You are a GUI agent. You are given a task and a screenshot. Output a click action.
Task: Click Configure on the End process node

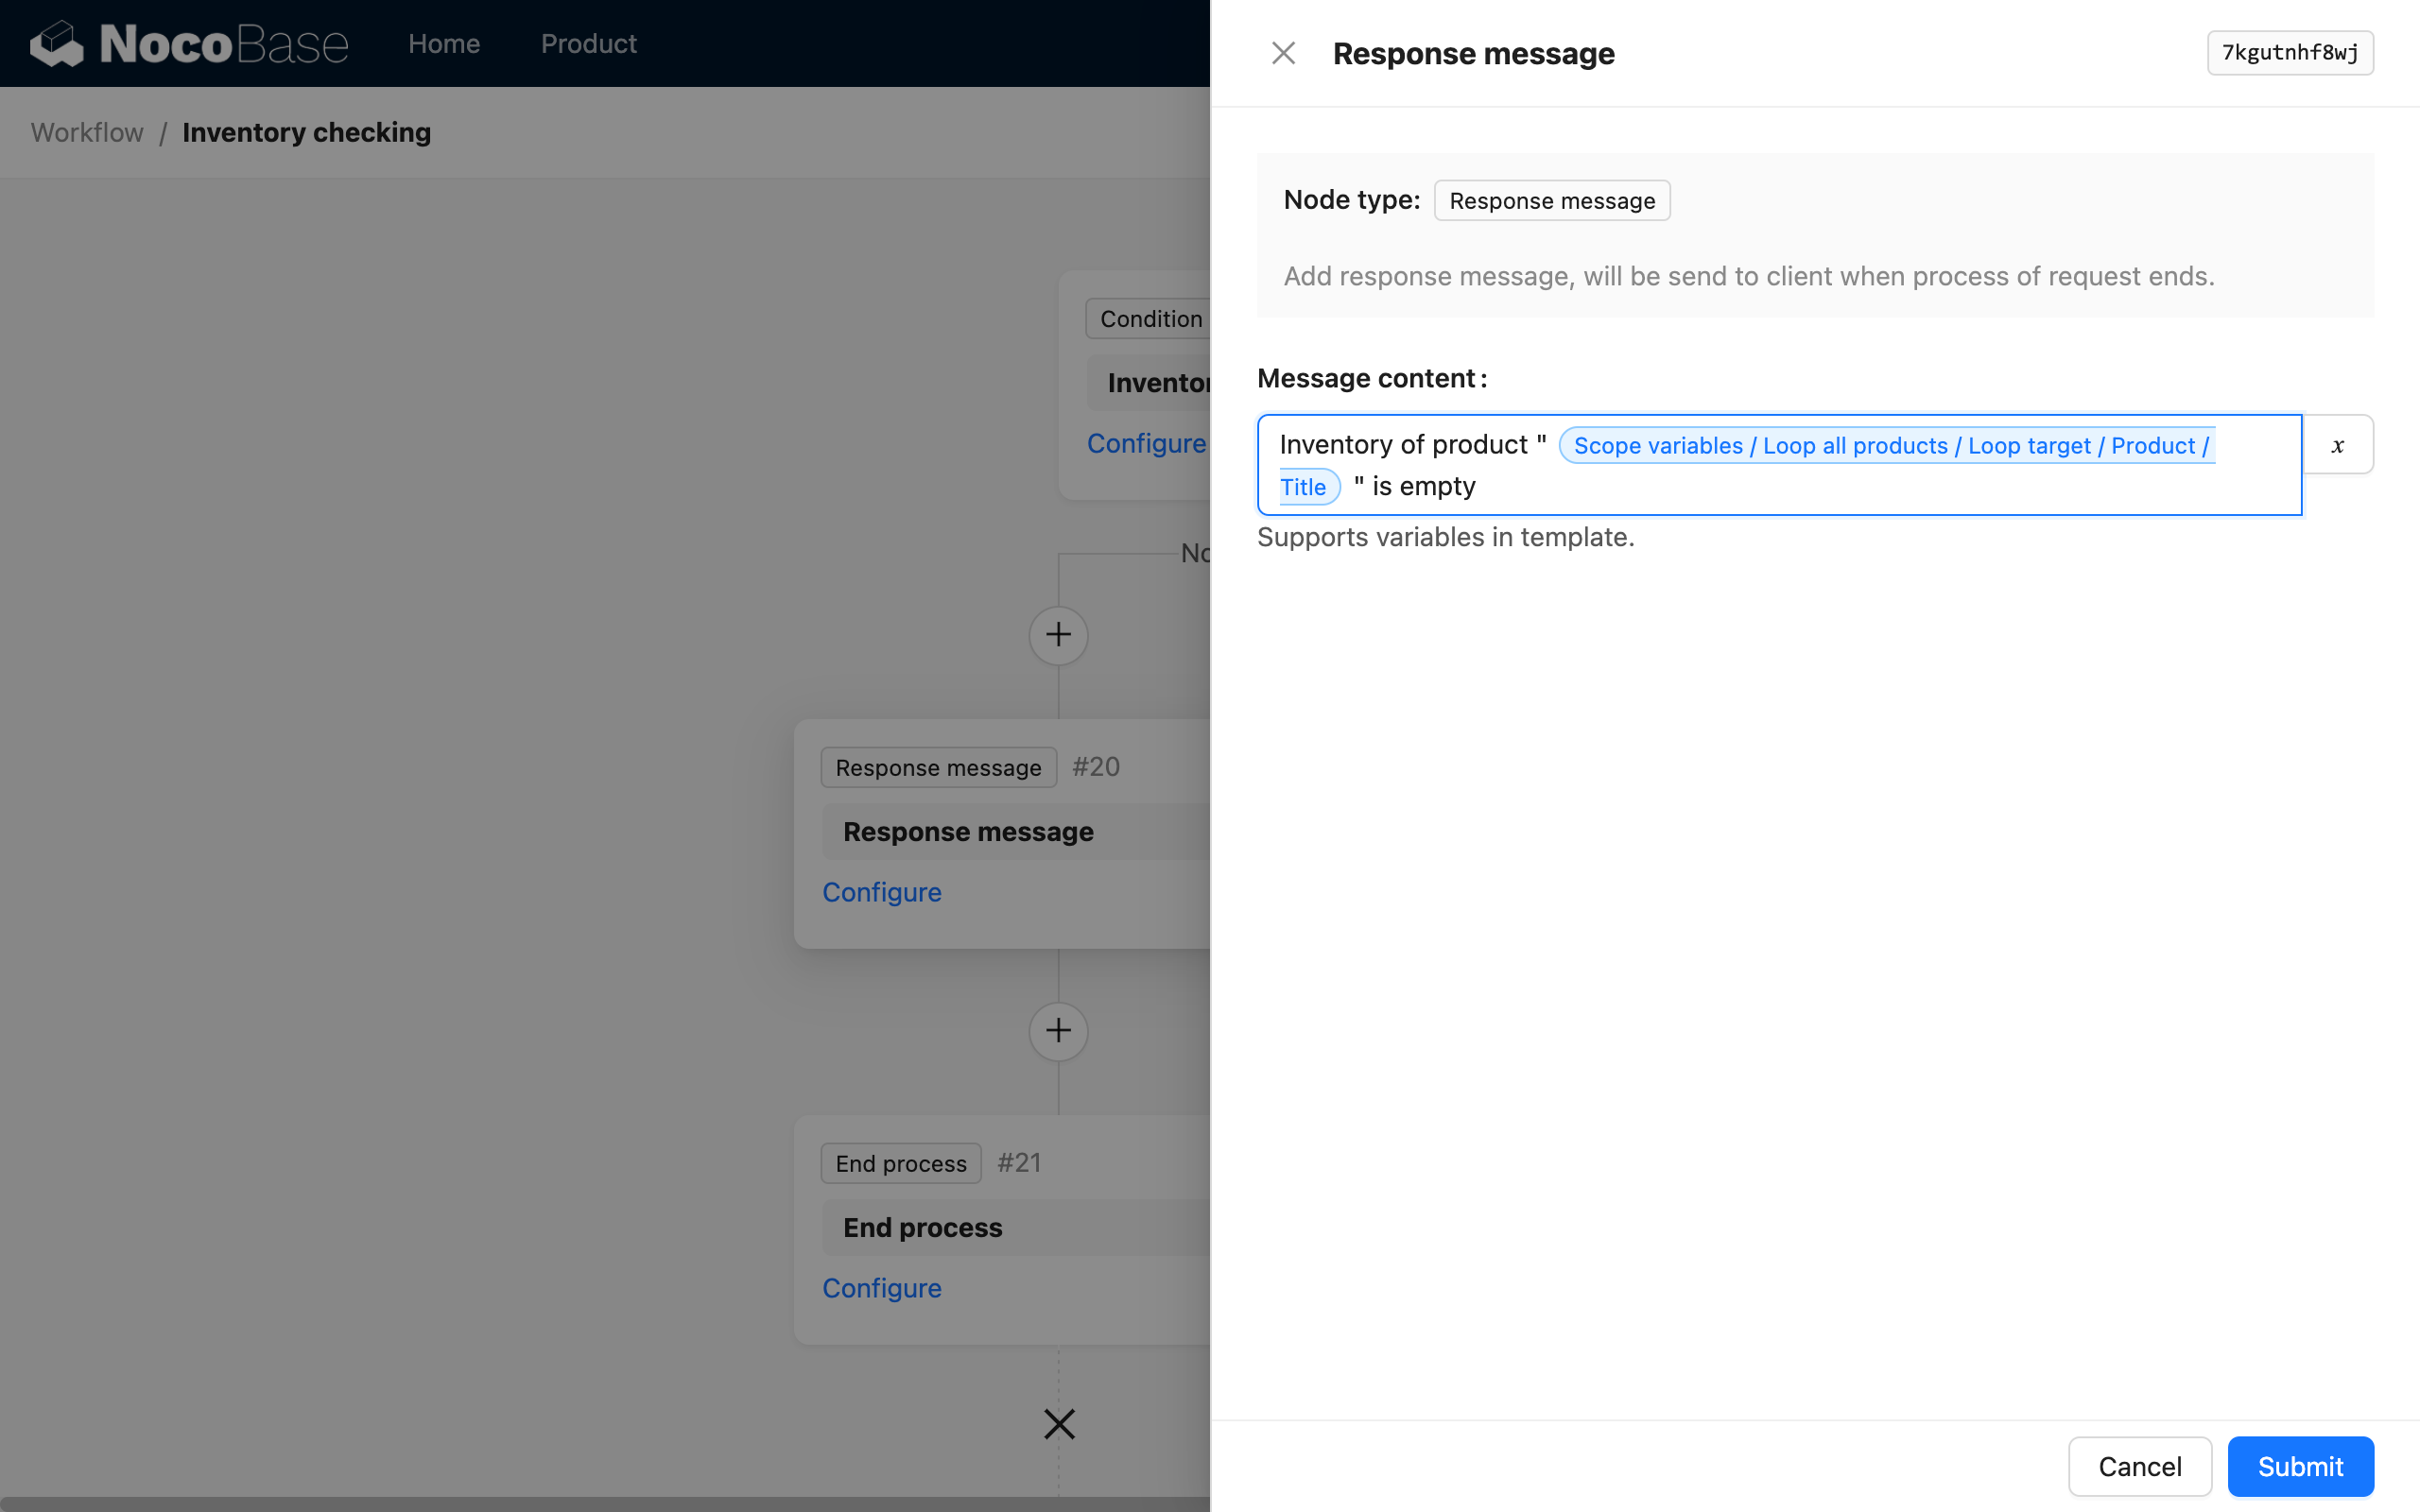pos(881,1287)
